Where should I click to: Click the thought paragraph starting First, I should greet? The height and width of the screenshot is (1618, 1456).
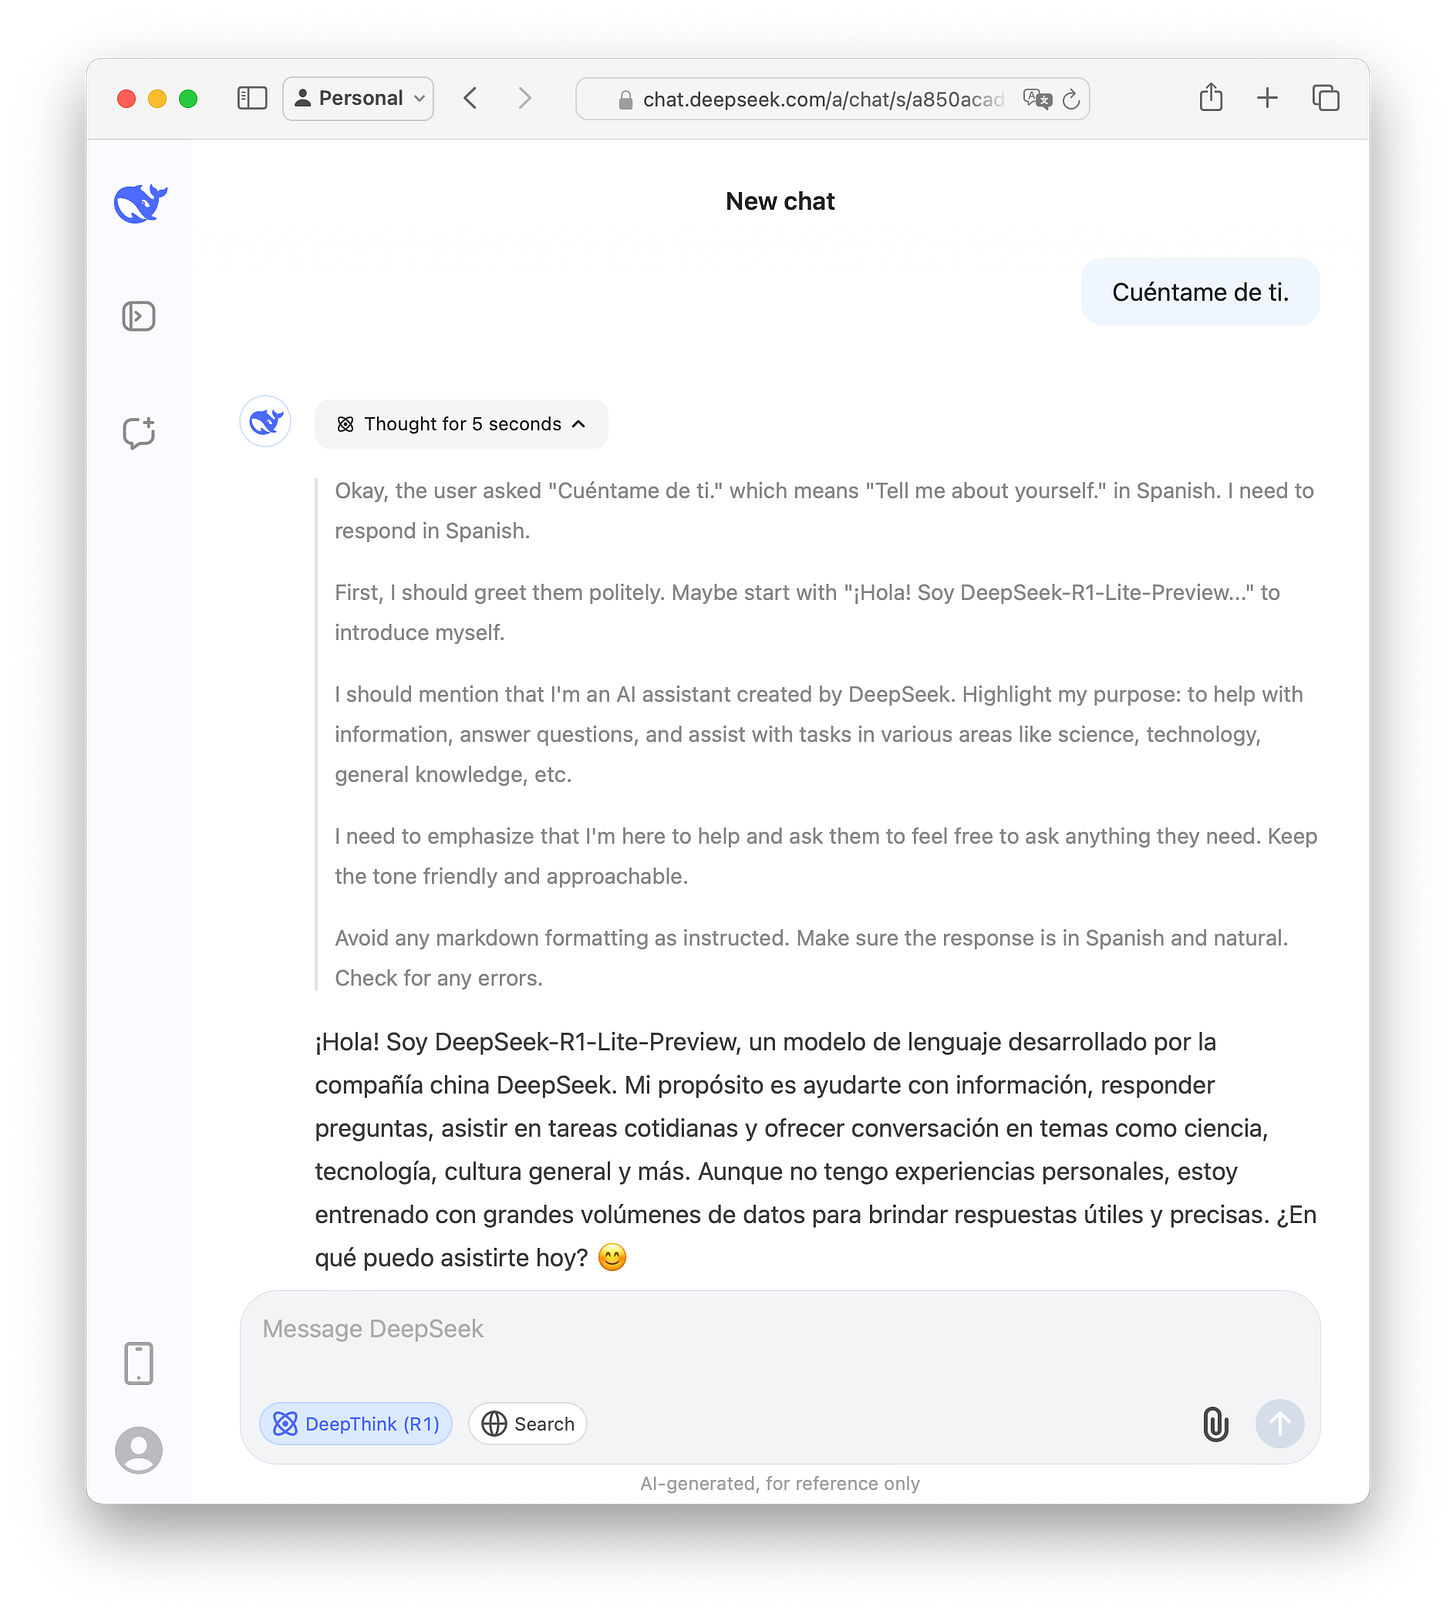pos(808,613)
